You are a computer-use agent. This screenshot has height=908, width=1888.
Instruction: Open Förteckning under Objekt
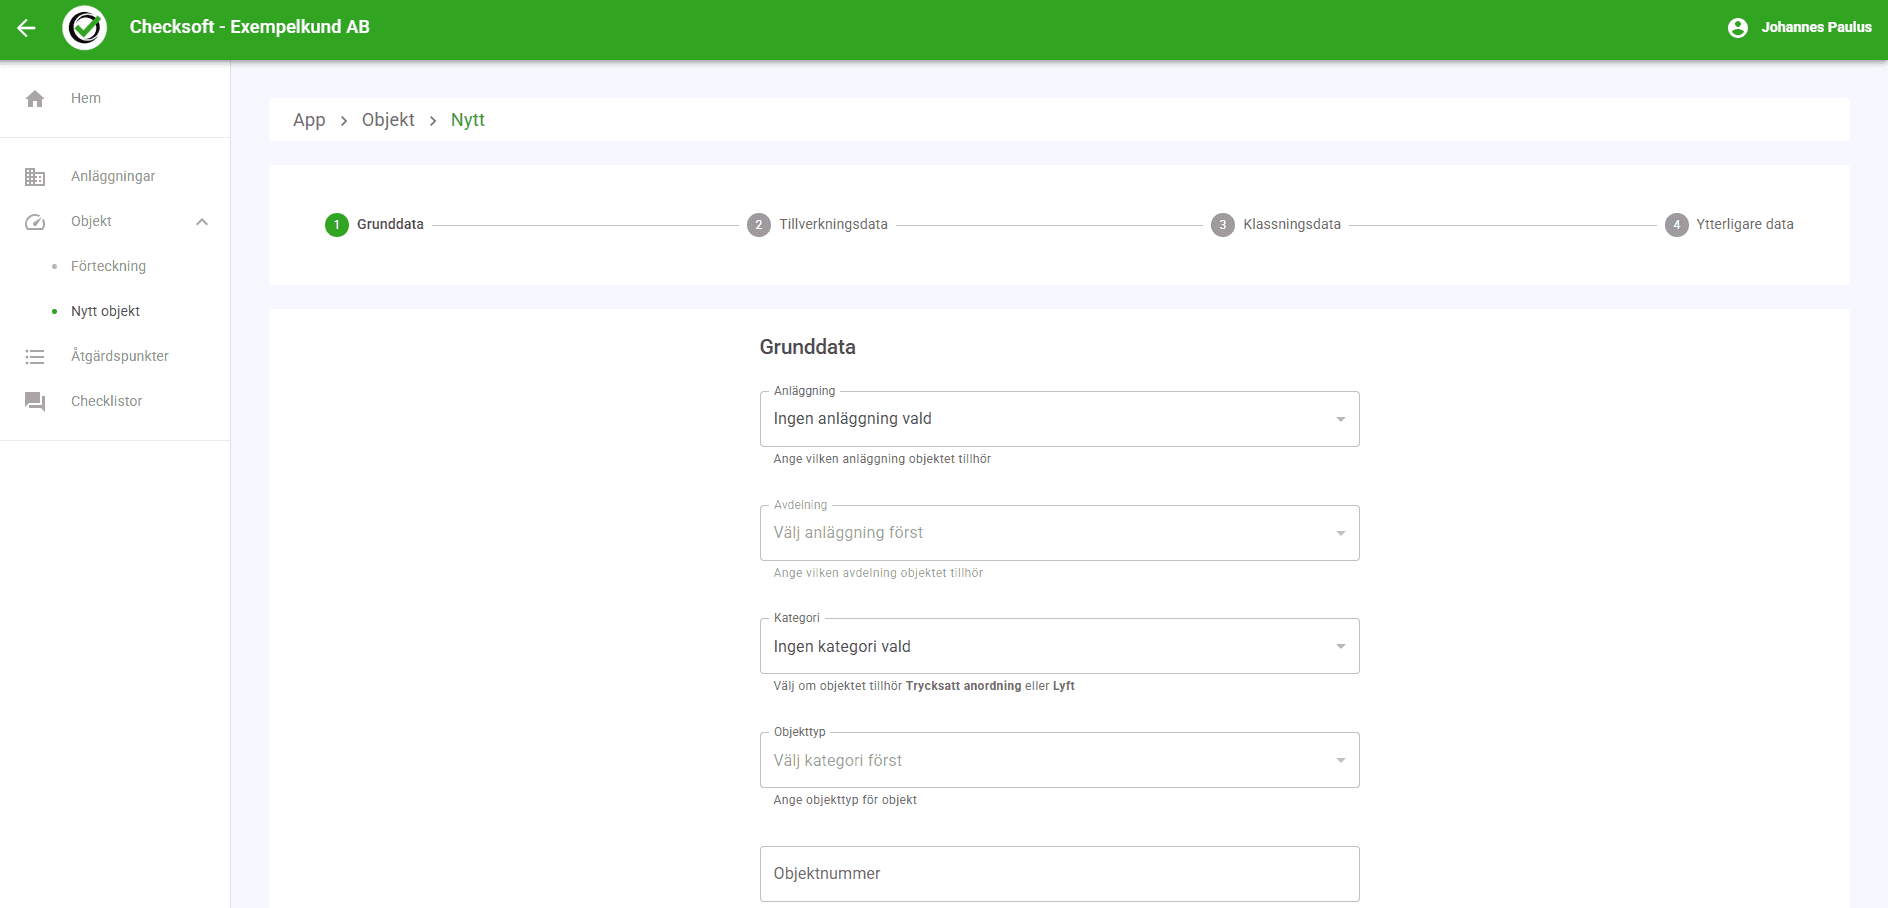tap(115, 266)
